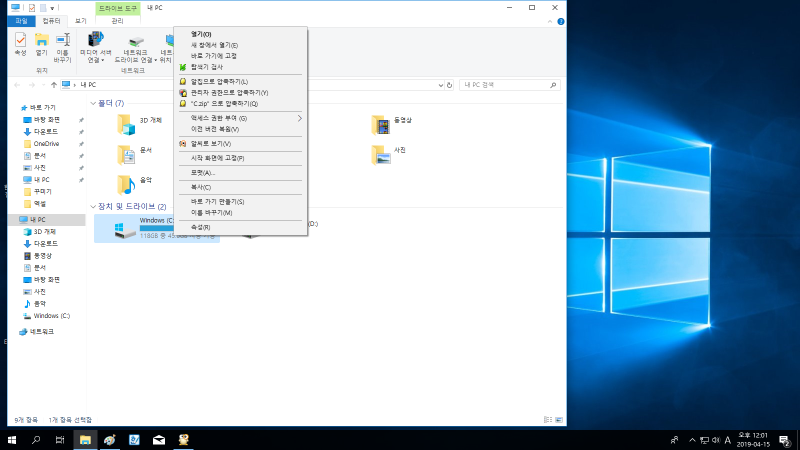Choose 관리자 권한으로 압축하기(Y) menu item
800x450 pixels.
pos(240,93)
